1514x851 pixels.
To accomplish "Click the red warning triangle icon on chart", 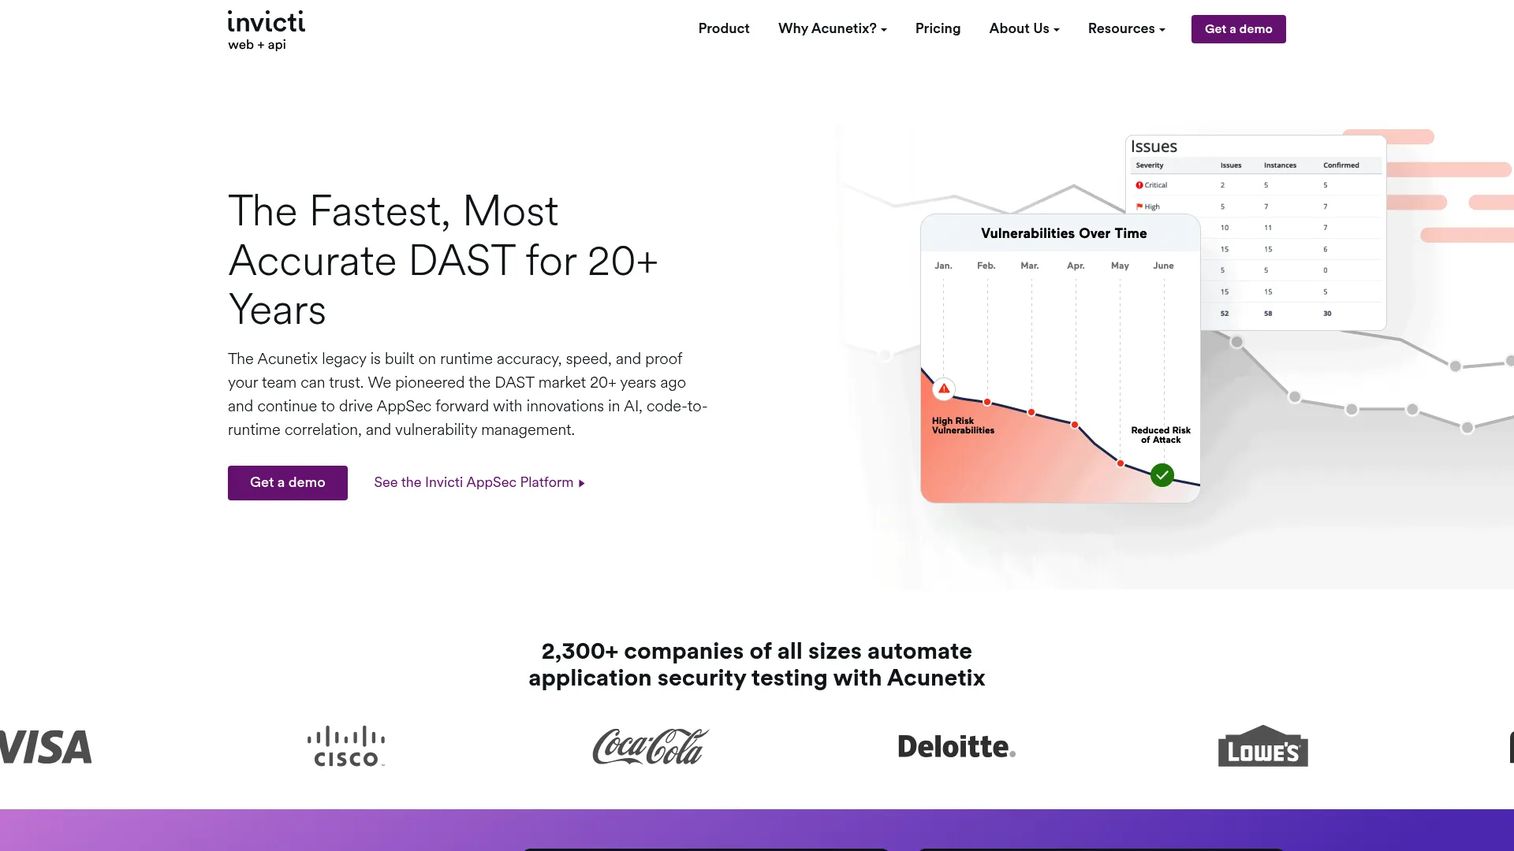I will pyautogui.click(x=943, y=389).
